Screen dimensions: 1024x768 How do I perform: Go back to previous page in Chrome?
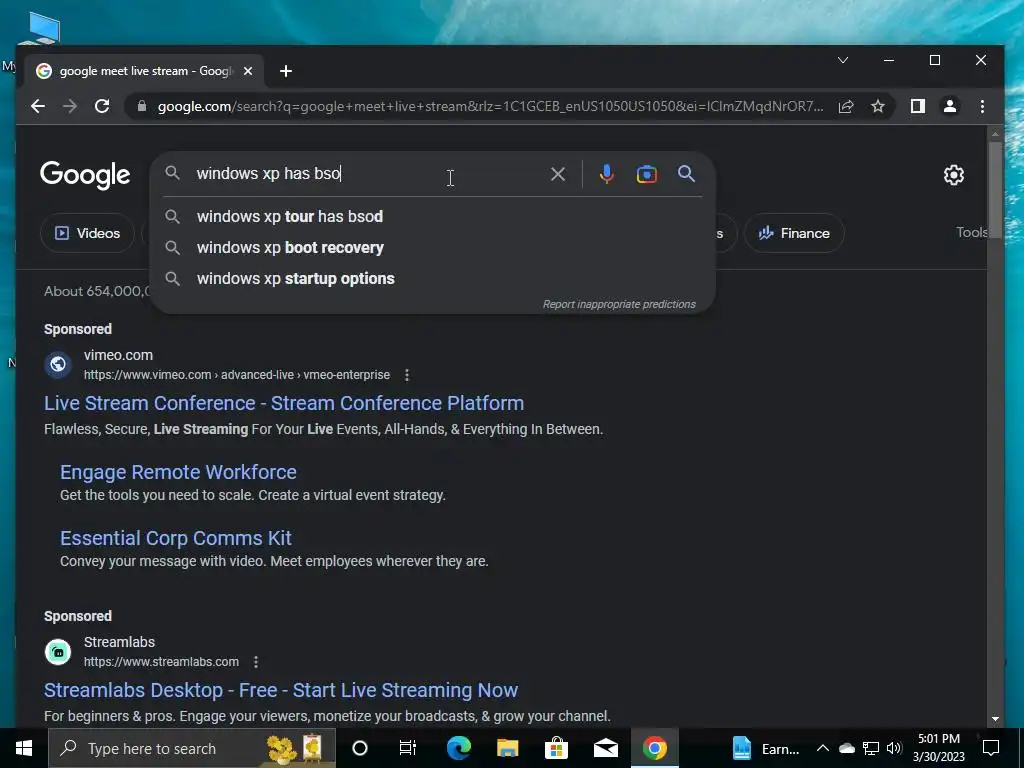[38, 106]
